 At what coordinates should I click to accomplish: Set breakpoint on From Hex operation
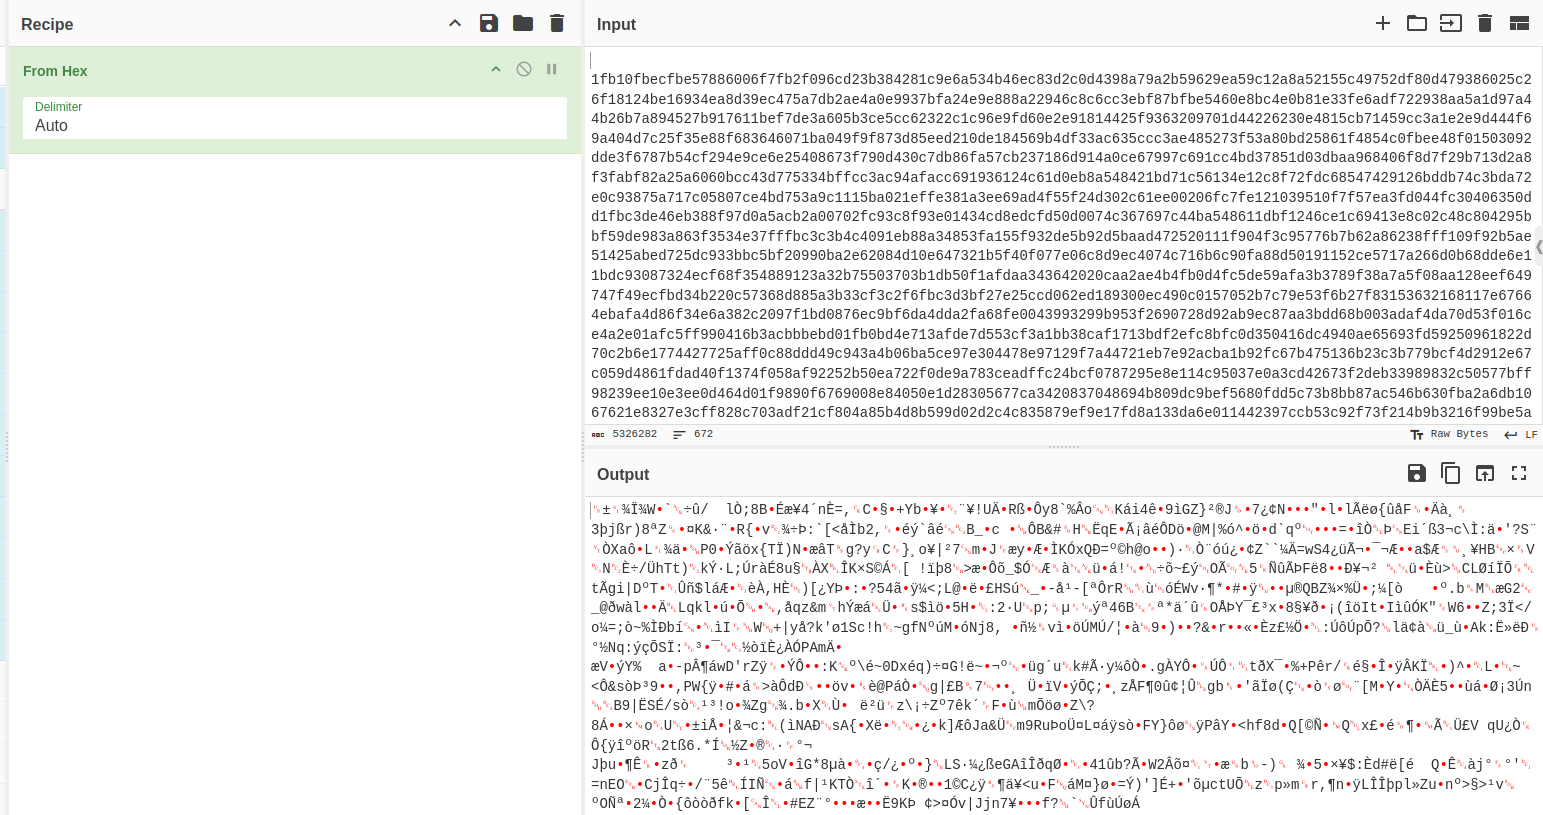tap(551, 69)
